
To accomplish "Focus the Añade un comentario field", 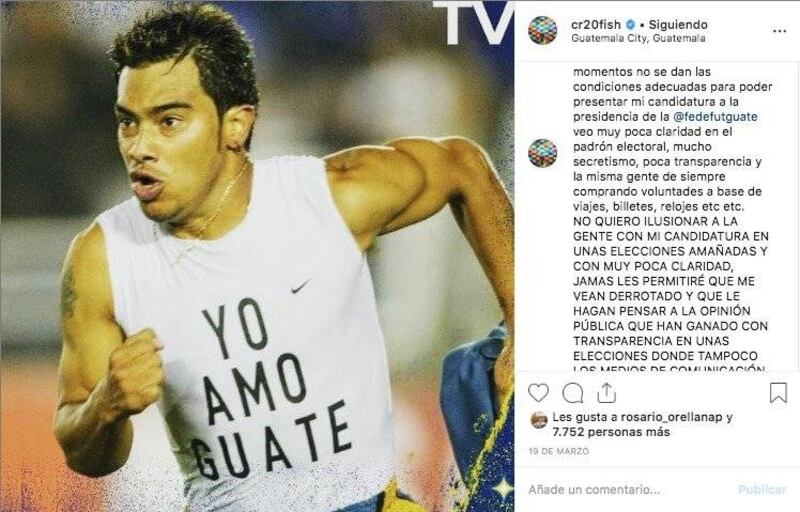I will (x=628, y=490).
